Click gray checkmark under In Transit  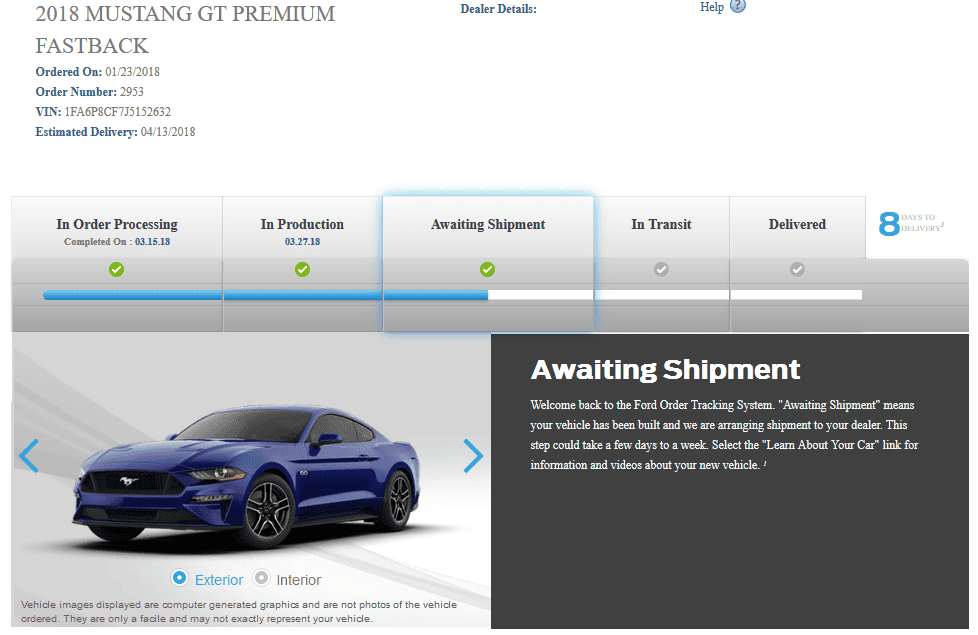tap(661, 269)
